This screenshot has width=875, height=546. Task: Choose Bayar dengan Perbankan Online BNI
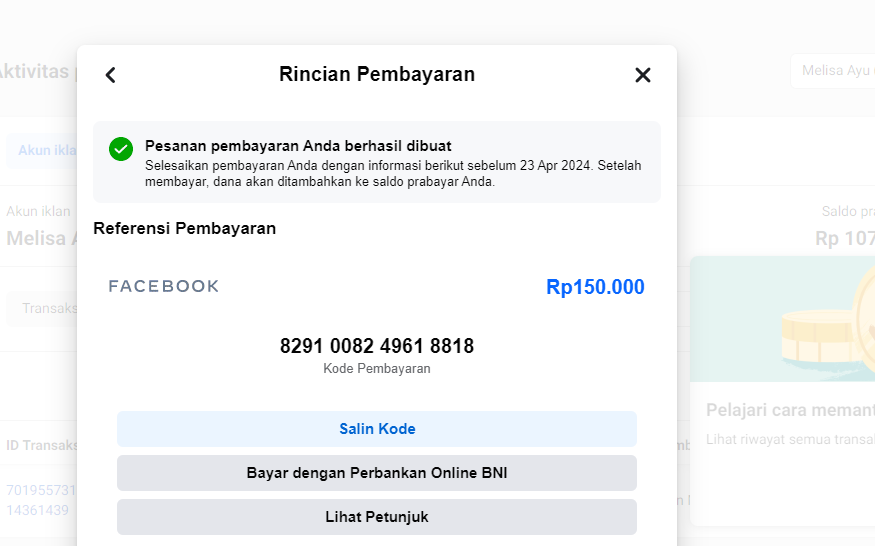click(x=377, y=473)
